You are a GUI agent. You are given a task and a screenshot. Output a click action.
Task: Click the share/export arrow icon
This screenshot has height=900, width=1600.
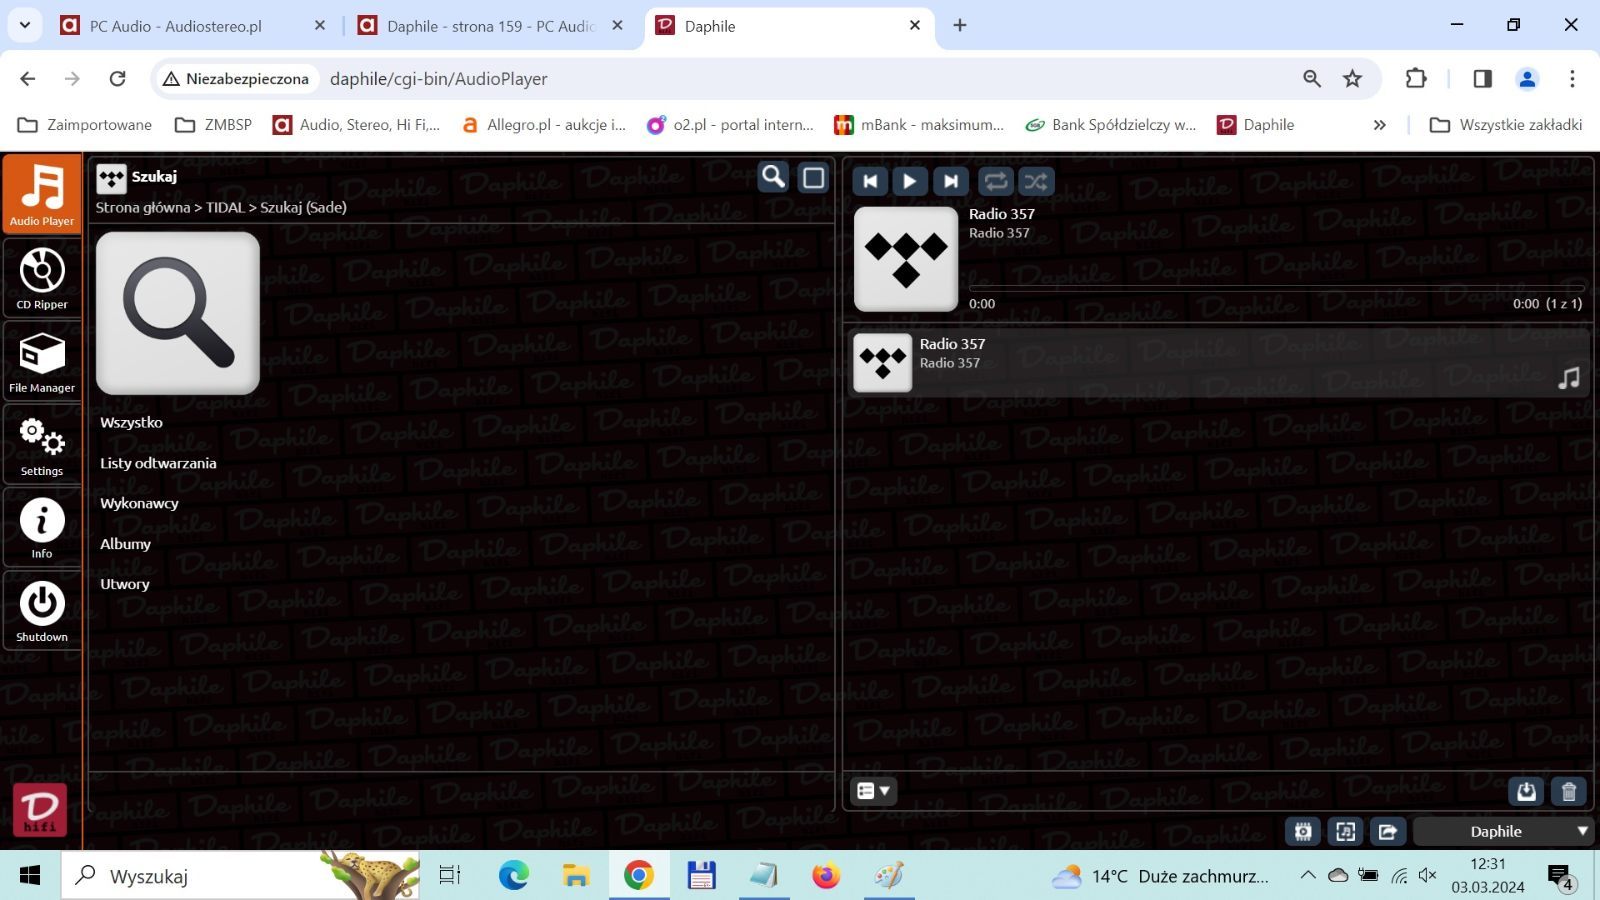pos(1387,831)
